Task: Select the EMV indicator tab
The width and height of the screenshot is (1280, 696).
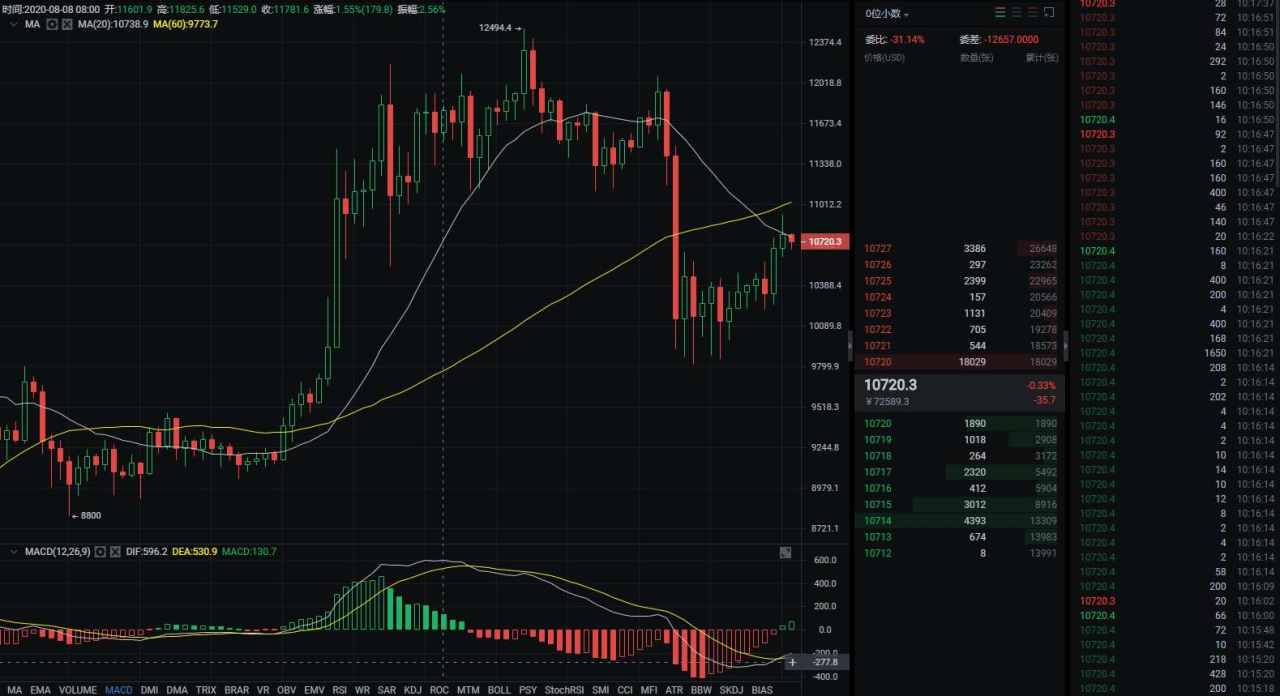Action: [x=314, y=690]
